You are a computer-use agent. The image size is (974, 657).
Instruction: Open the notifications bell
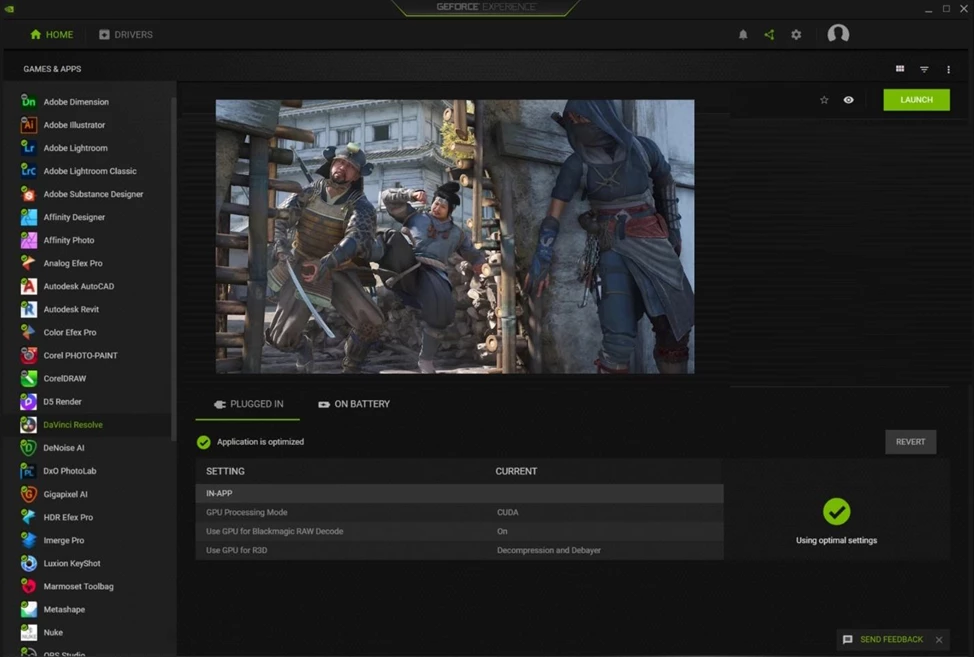743,35
